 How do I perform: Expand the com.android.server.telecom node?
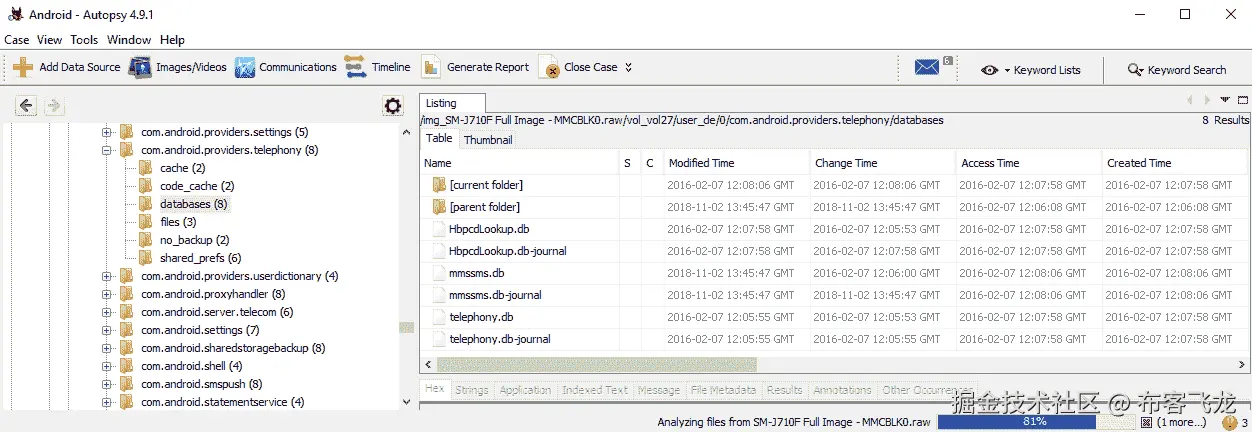pyautogui.click(x=107, y=312)
